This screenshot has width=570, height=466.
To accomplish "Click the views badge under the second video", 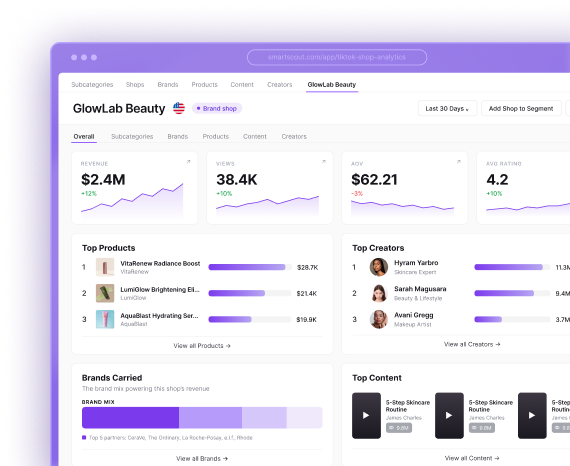I will pyautogui.click(x=482, y=428).
